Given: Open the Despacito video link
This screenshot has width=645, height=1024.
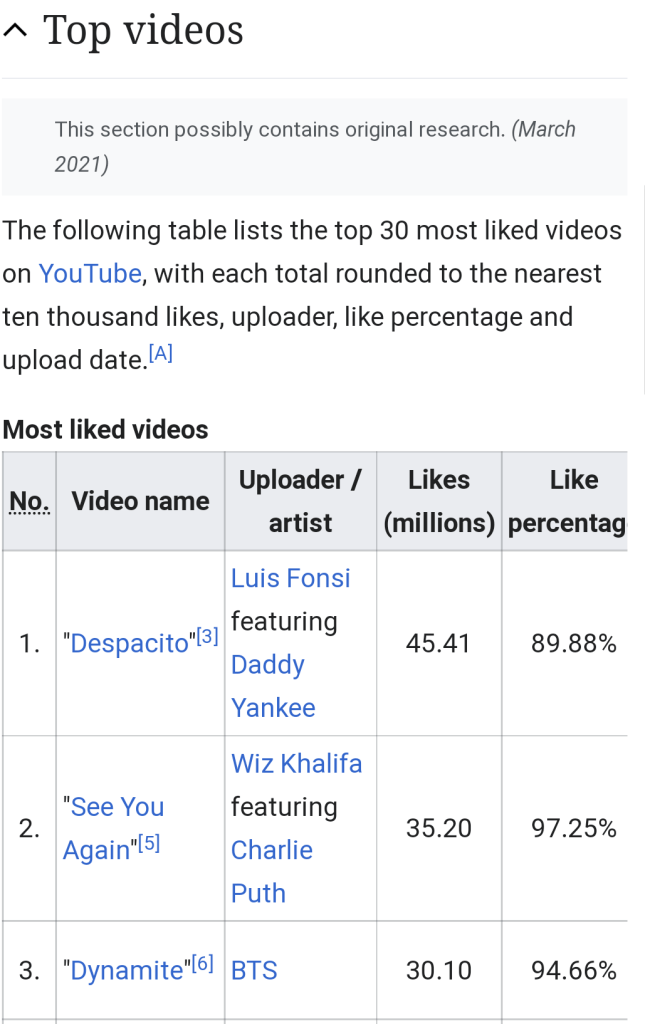Looking at the screenshot, I should point(129,644).
